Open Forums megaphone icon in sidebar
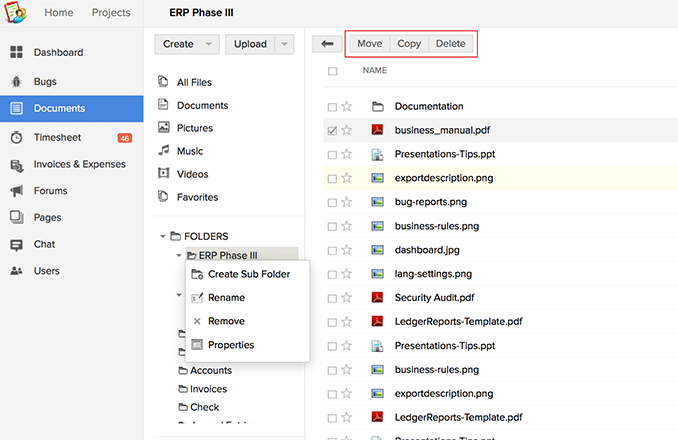The image size is (678, 440). 17,191
